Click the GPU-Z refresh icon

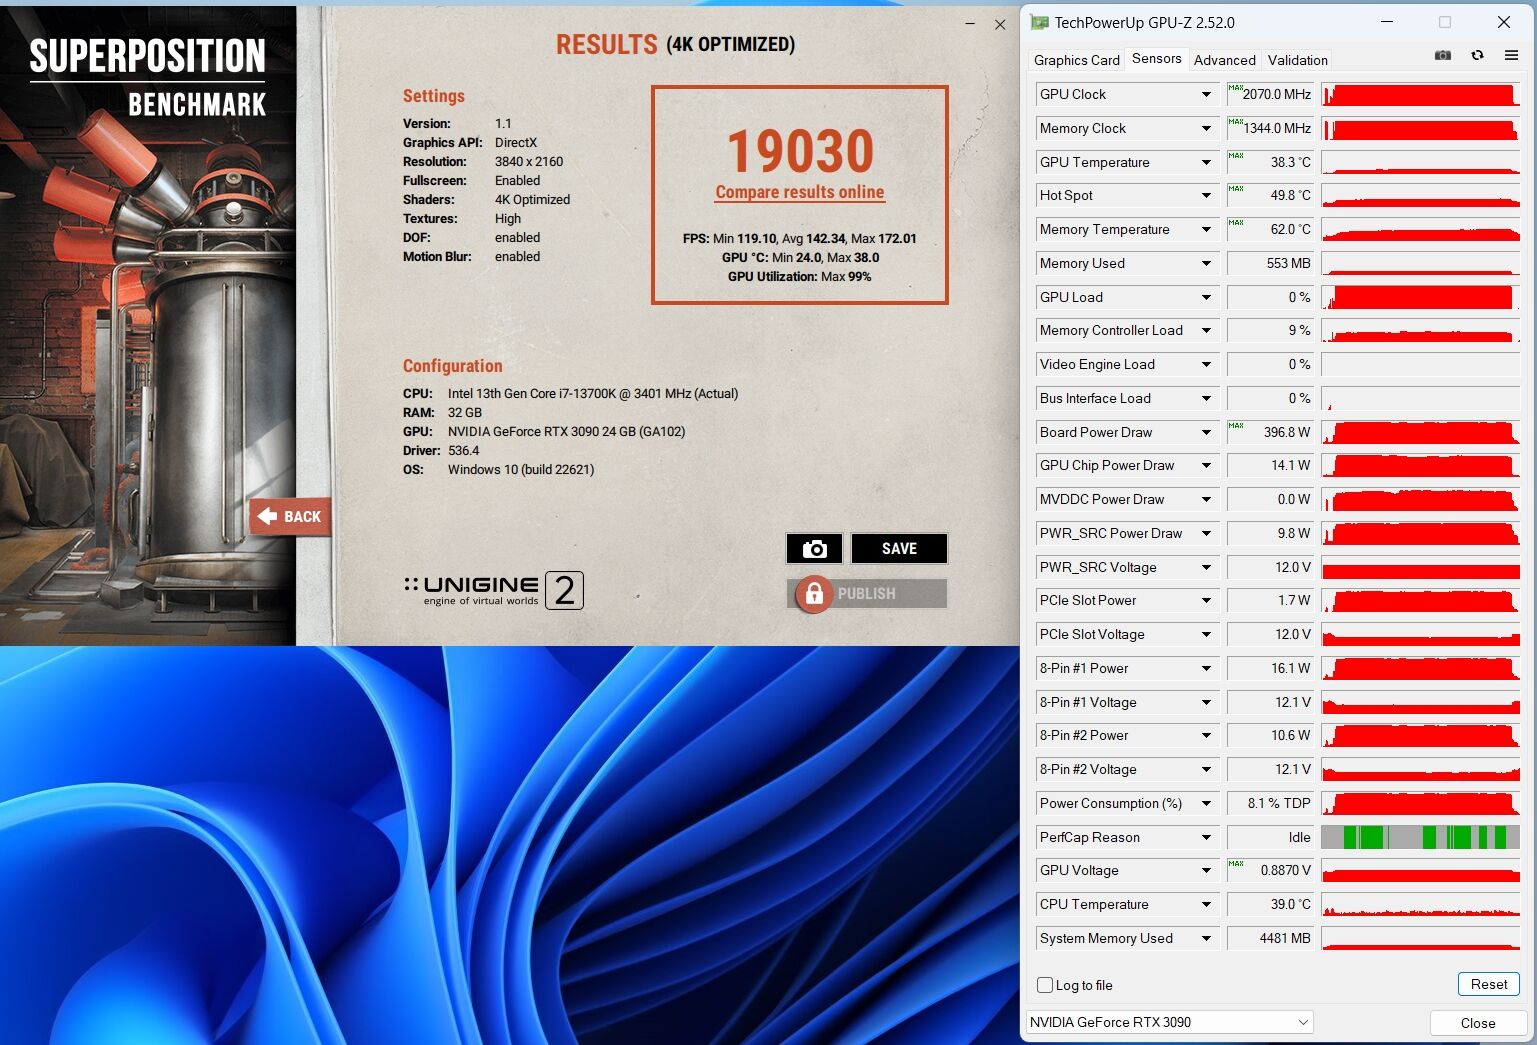point(1477,56)
